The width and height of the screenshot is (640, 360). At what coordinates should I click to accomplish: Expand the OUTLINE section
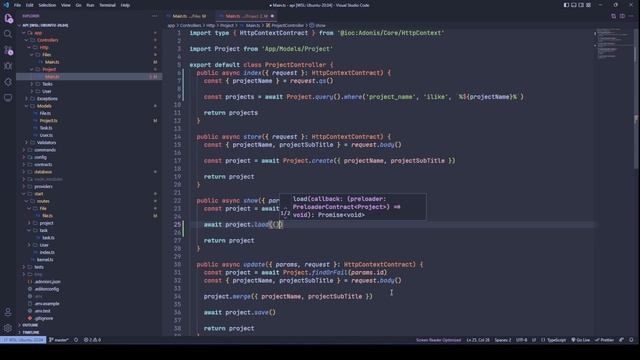pos(30,325)
